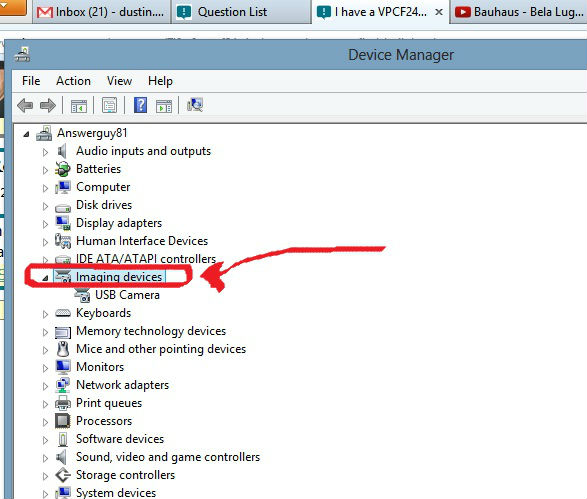
Task: Open the File menu
Action: (x=31, y=81)
